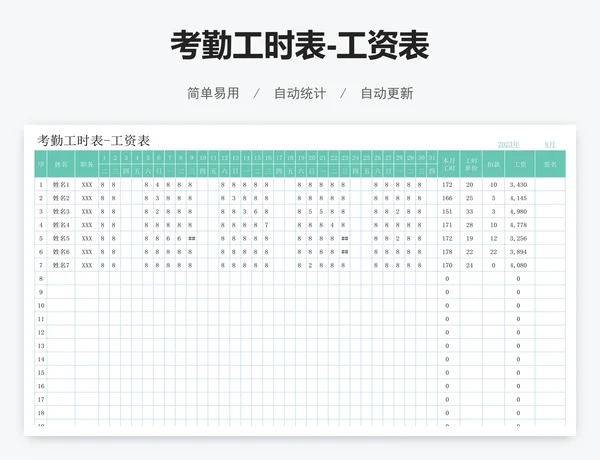The width and height of the screenshot is (600, 460).
Task: Select the 工资 column header
Action: click(x=520, y=164)
